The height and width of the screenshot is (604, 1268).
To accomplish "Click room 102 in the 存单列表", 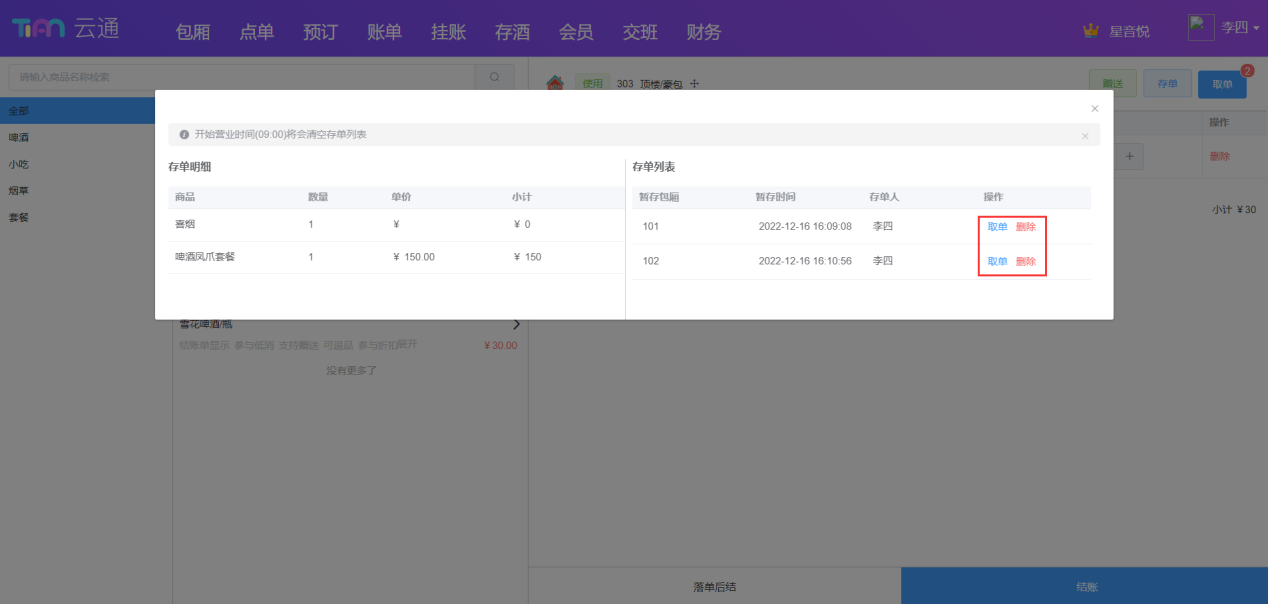I will 650,262.
